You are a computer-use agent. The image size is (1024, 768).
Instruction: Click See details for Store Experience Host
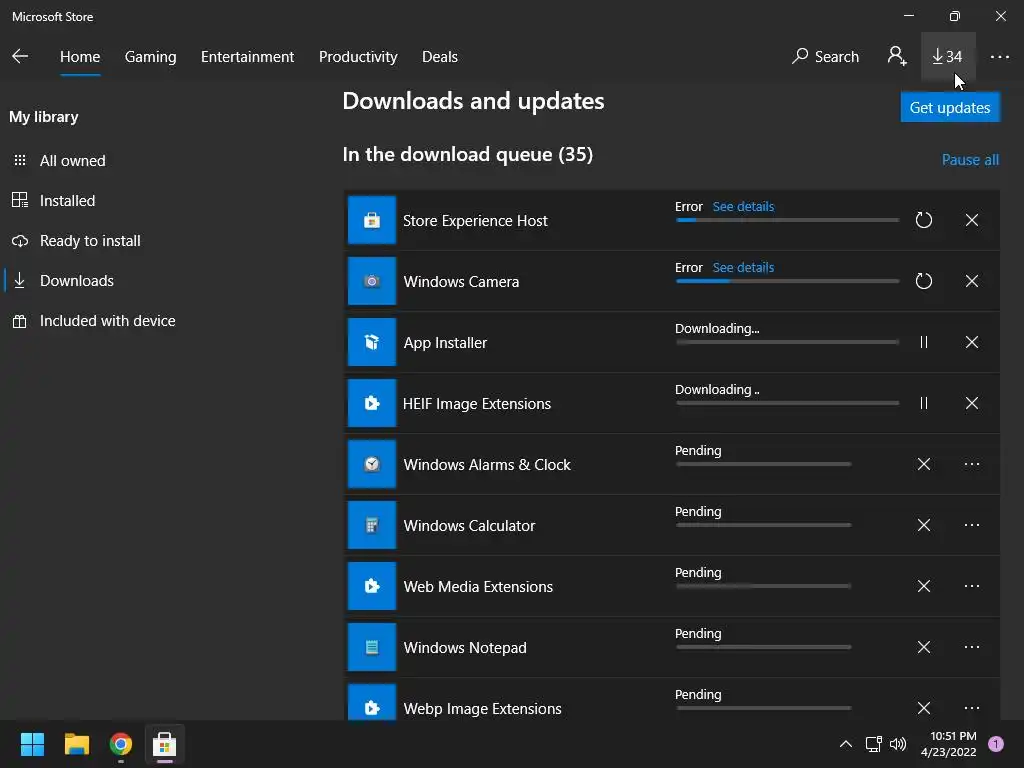tap(743, 206)
